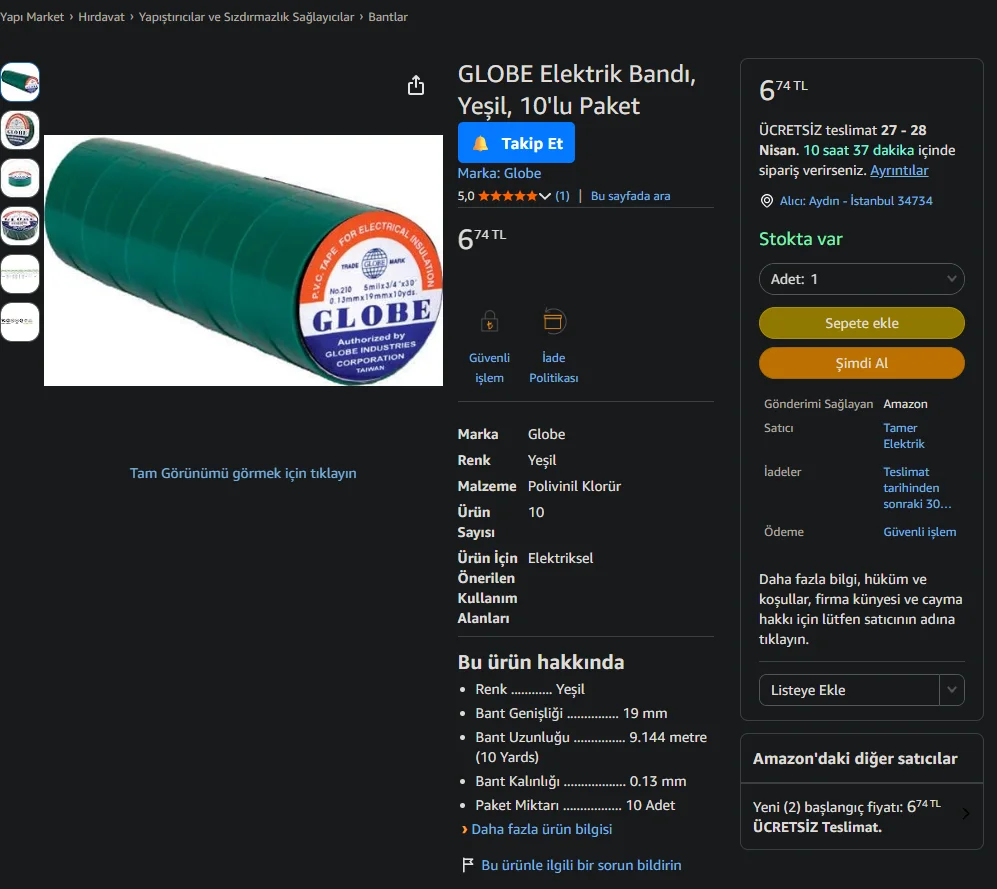Open the star rating popover chevron
This screenshot has height=889, width=997.
point(545,196)
